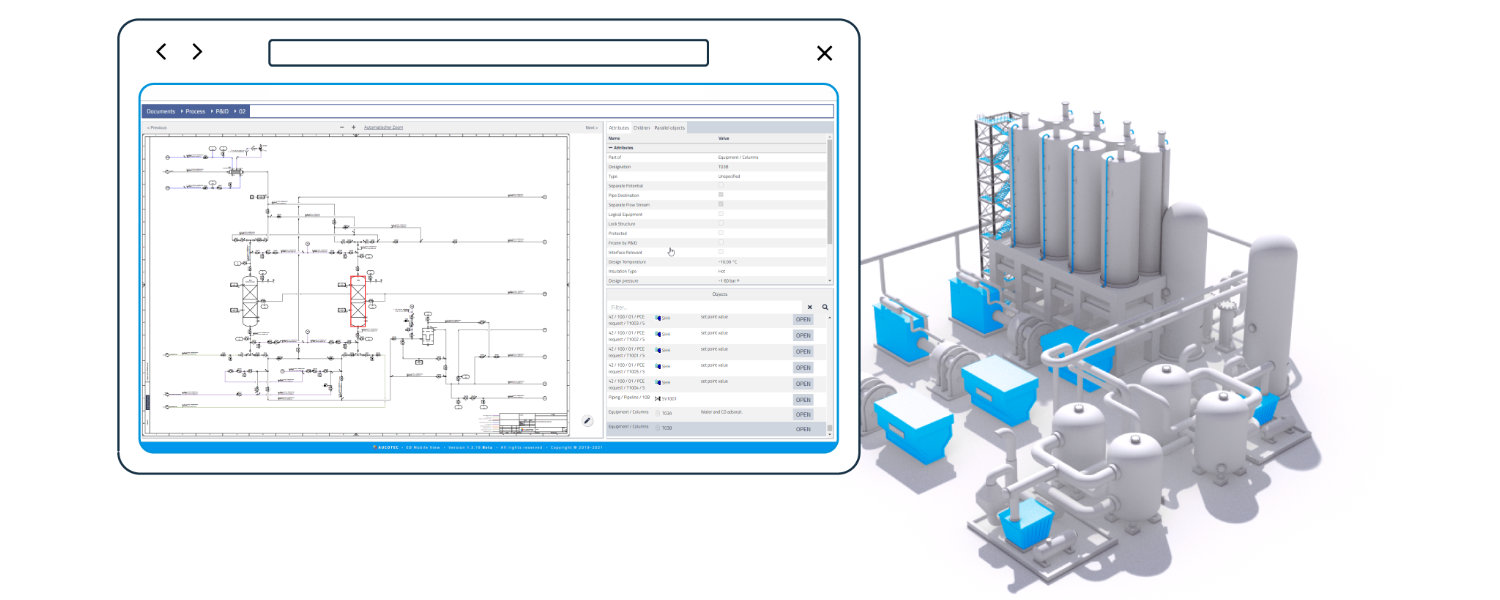Switch to the Parallel objects tab

[x=669, y=128]
